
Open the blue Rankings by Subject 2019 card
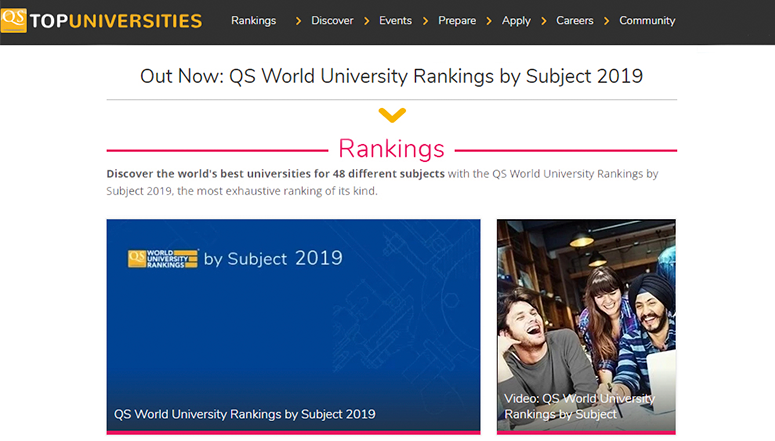pos(293,327)
